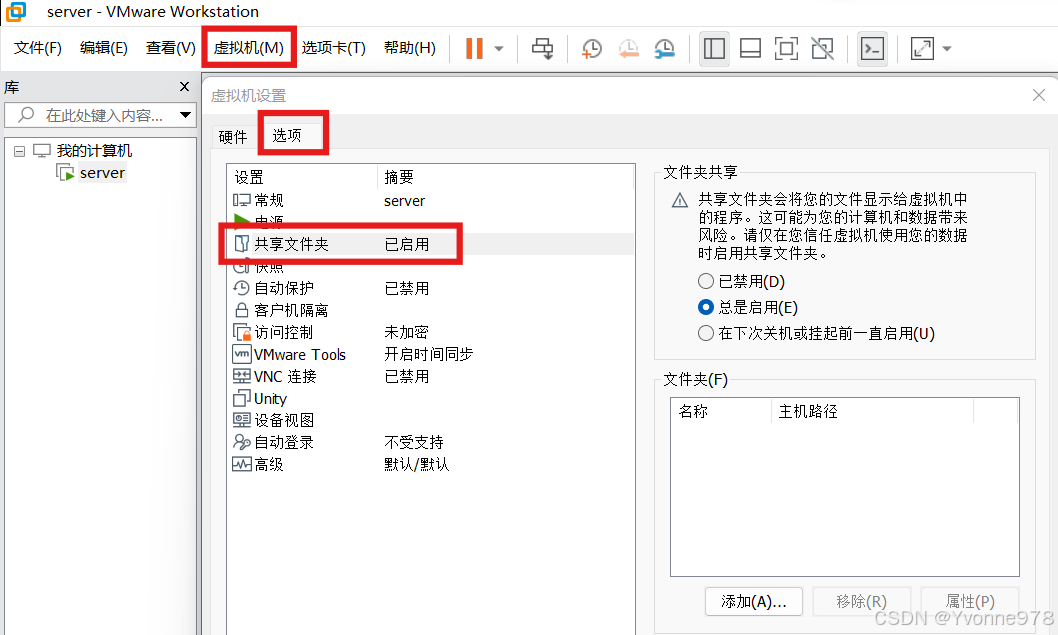
Task: Open the power options dropdown next to pause
Action: [x=499, y=49]
